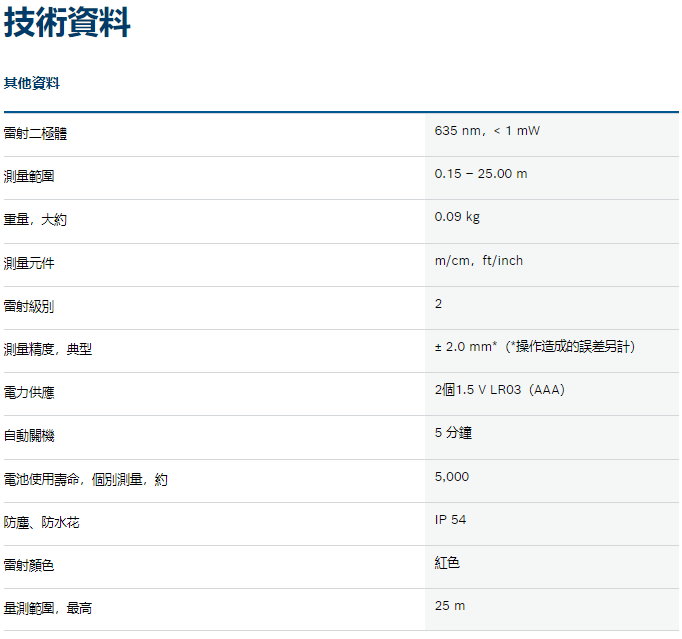Select the 635 nm, < 1 mW value

[x=487, y=131]
